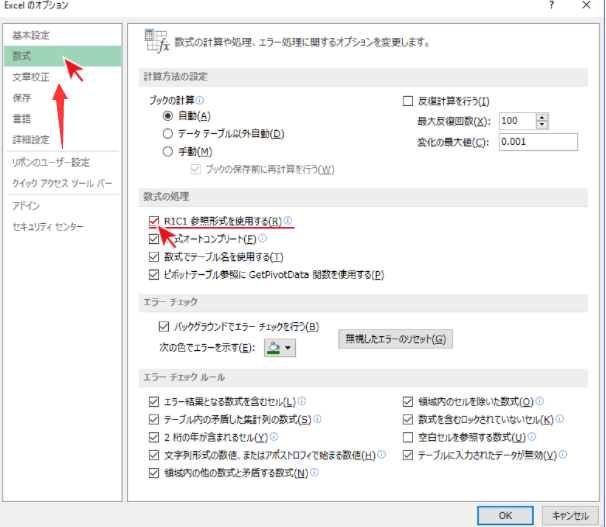This screenshot has height=527, width=606.
Task: Select 手動(M) calculation radio button
Action: pyautogui.click(x=167, y=151)
